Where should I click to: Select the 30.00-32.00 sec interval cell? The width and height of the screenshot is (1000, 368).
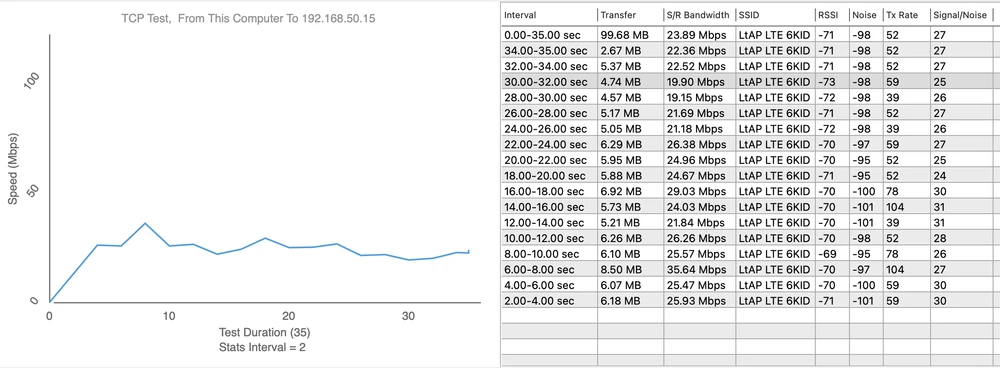(x=549, y=82)
